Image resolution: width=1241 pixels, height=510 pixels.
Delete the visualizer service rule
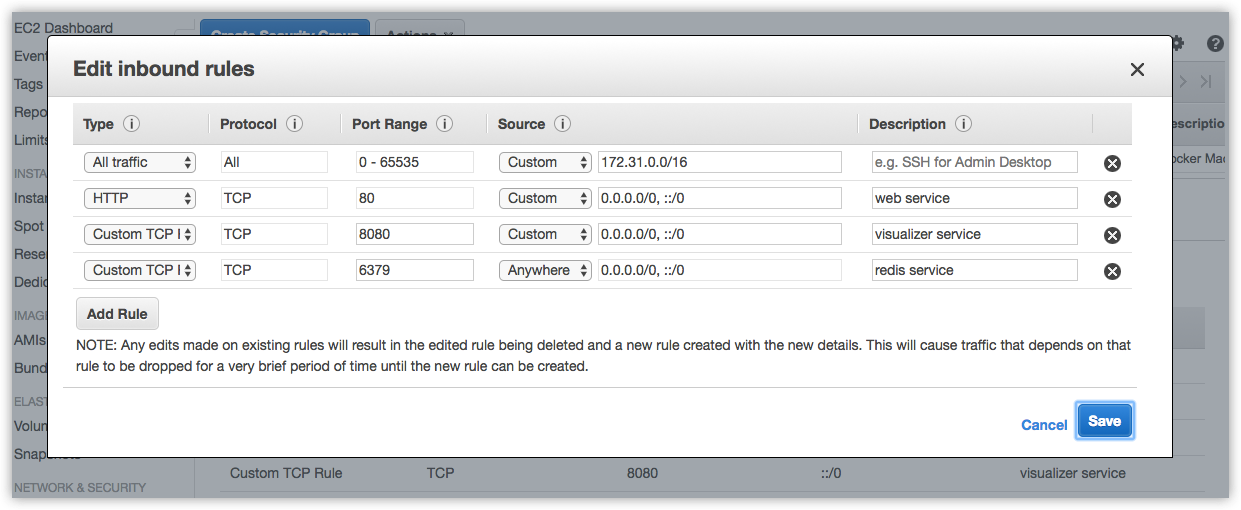pyautogui.click(x=1111, y=235)
